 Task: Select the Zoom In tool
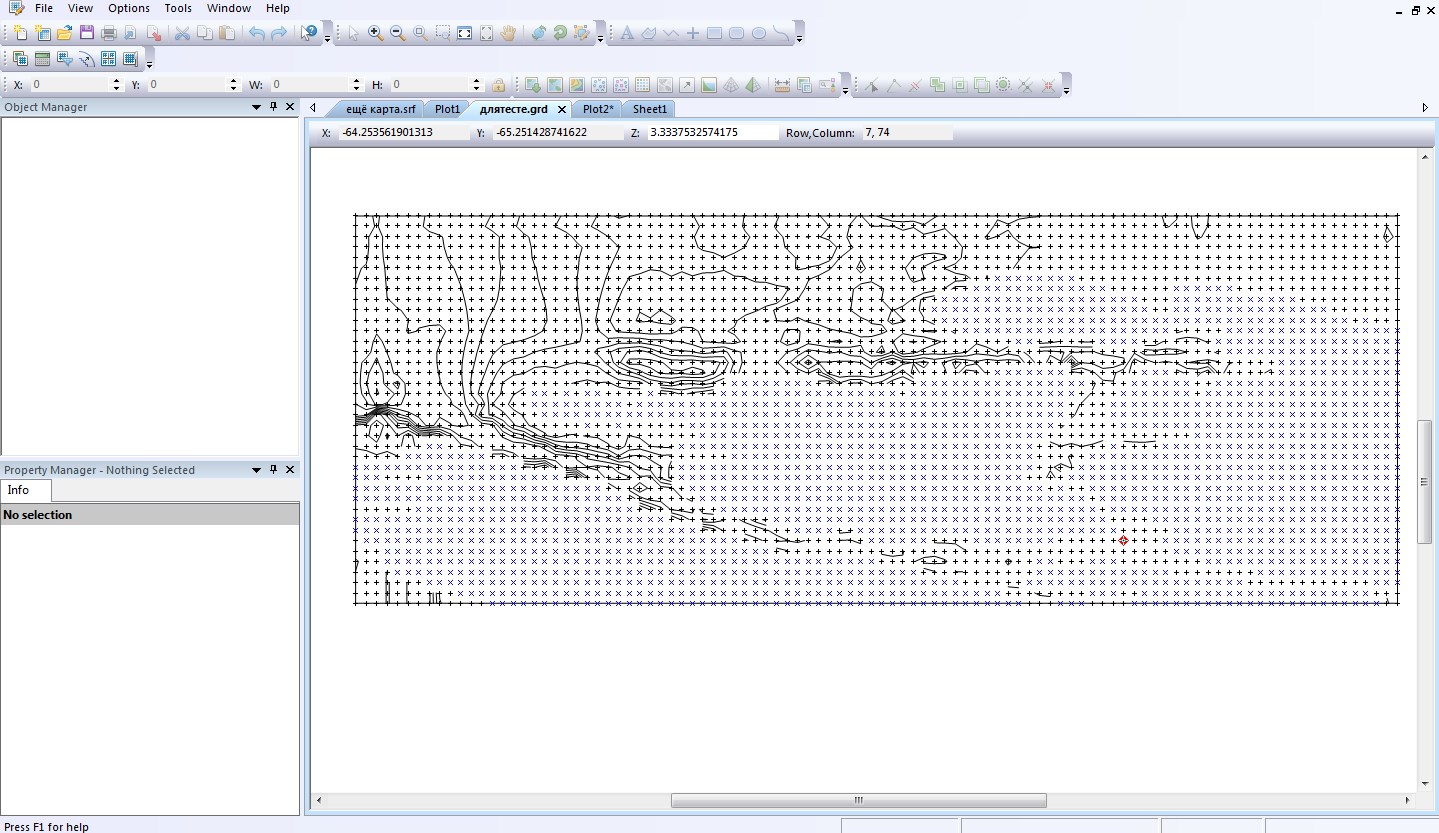tap(374, 33)
